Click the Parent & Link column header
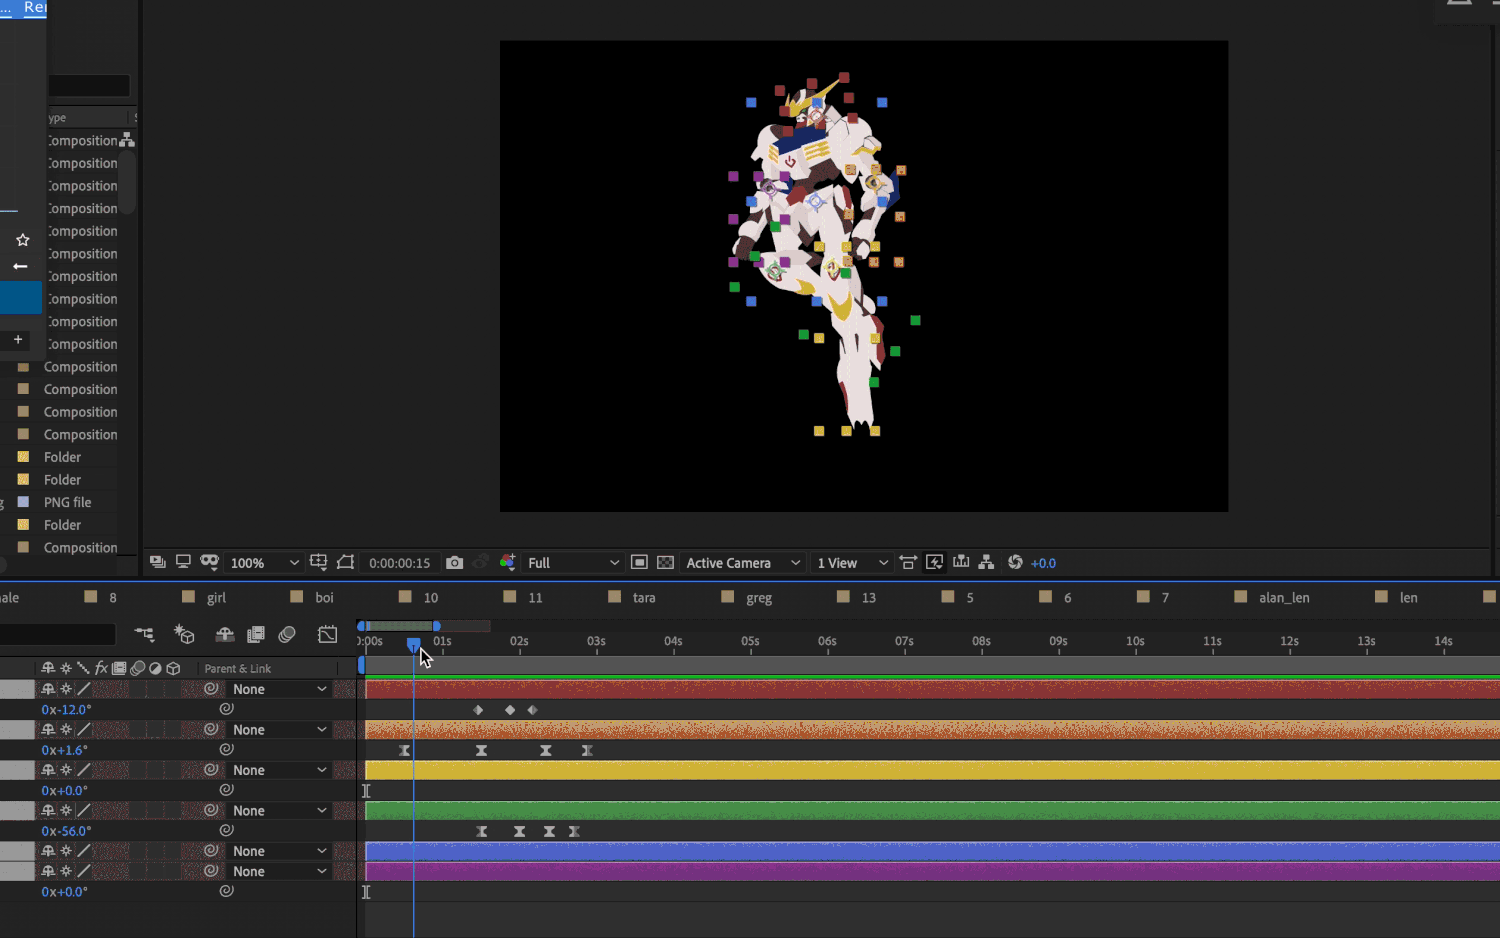This screenshot has width=1500, height=938. [x=238, y=668]
